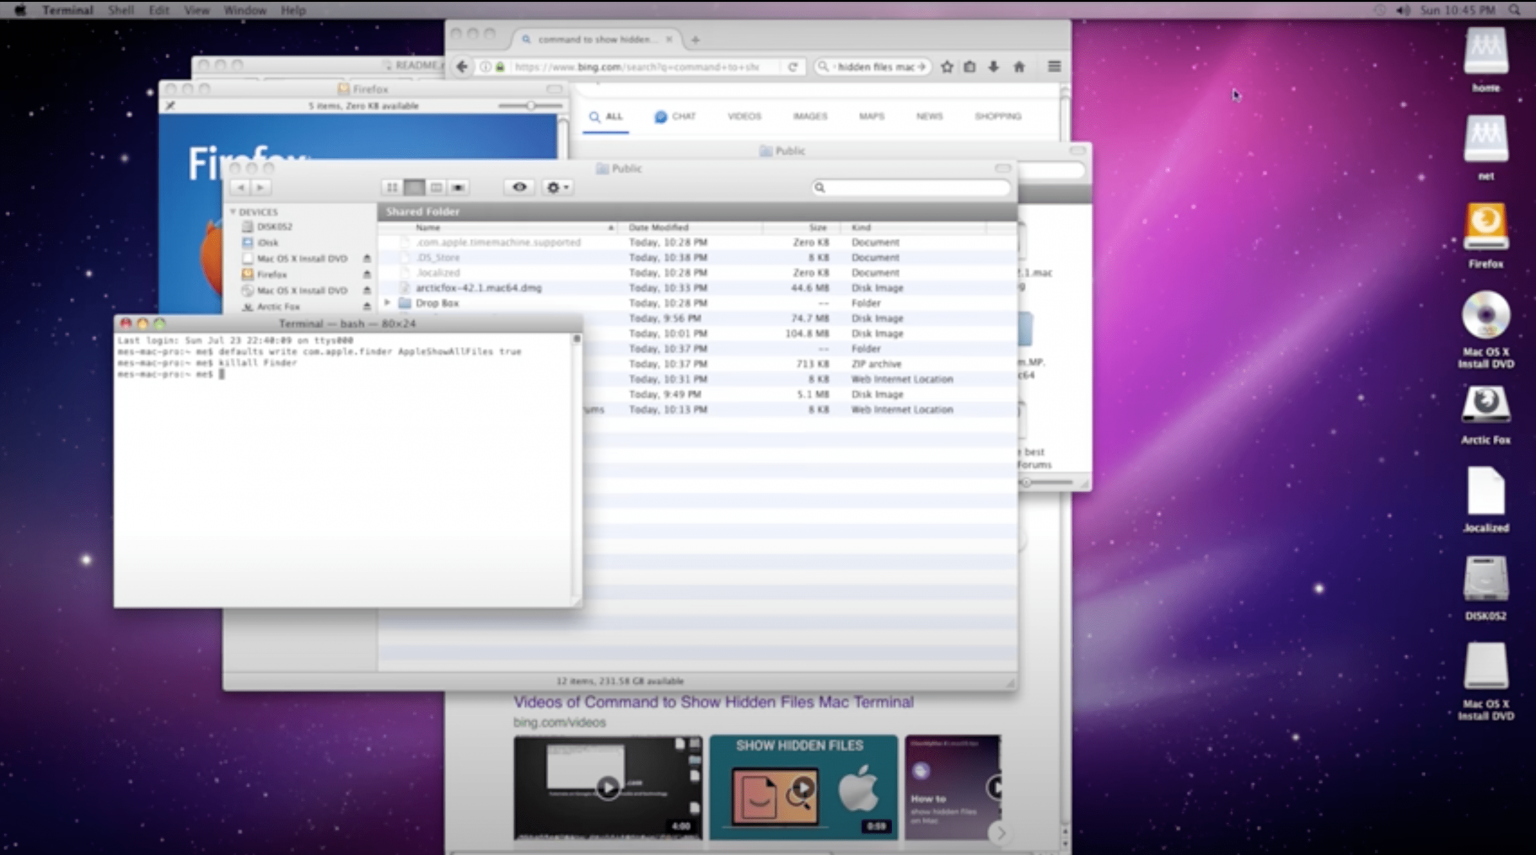
Task: Switch to the IMAGES tab on Bing
Action: [809, 116]
